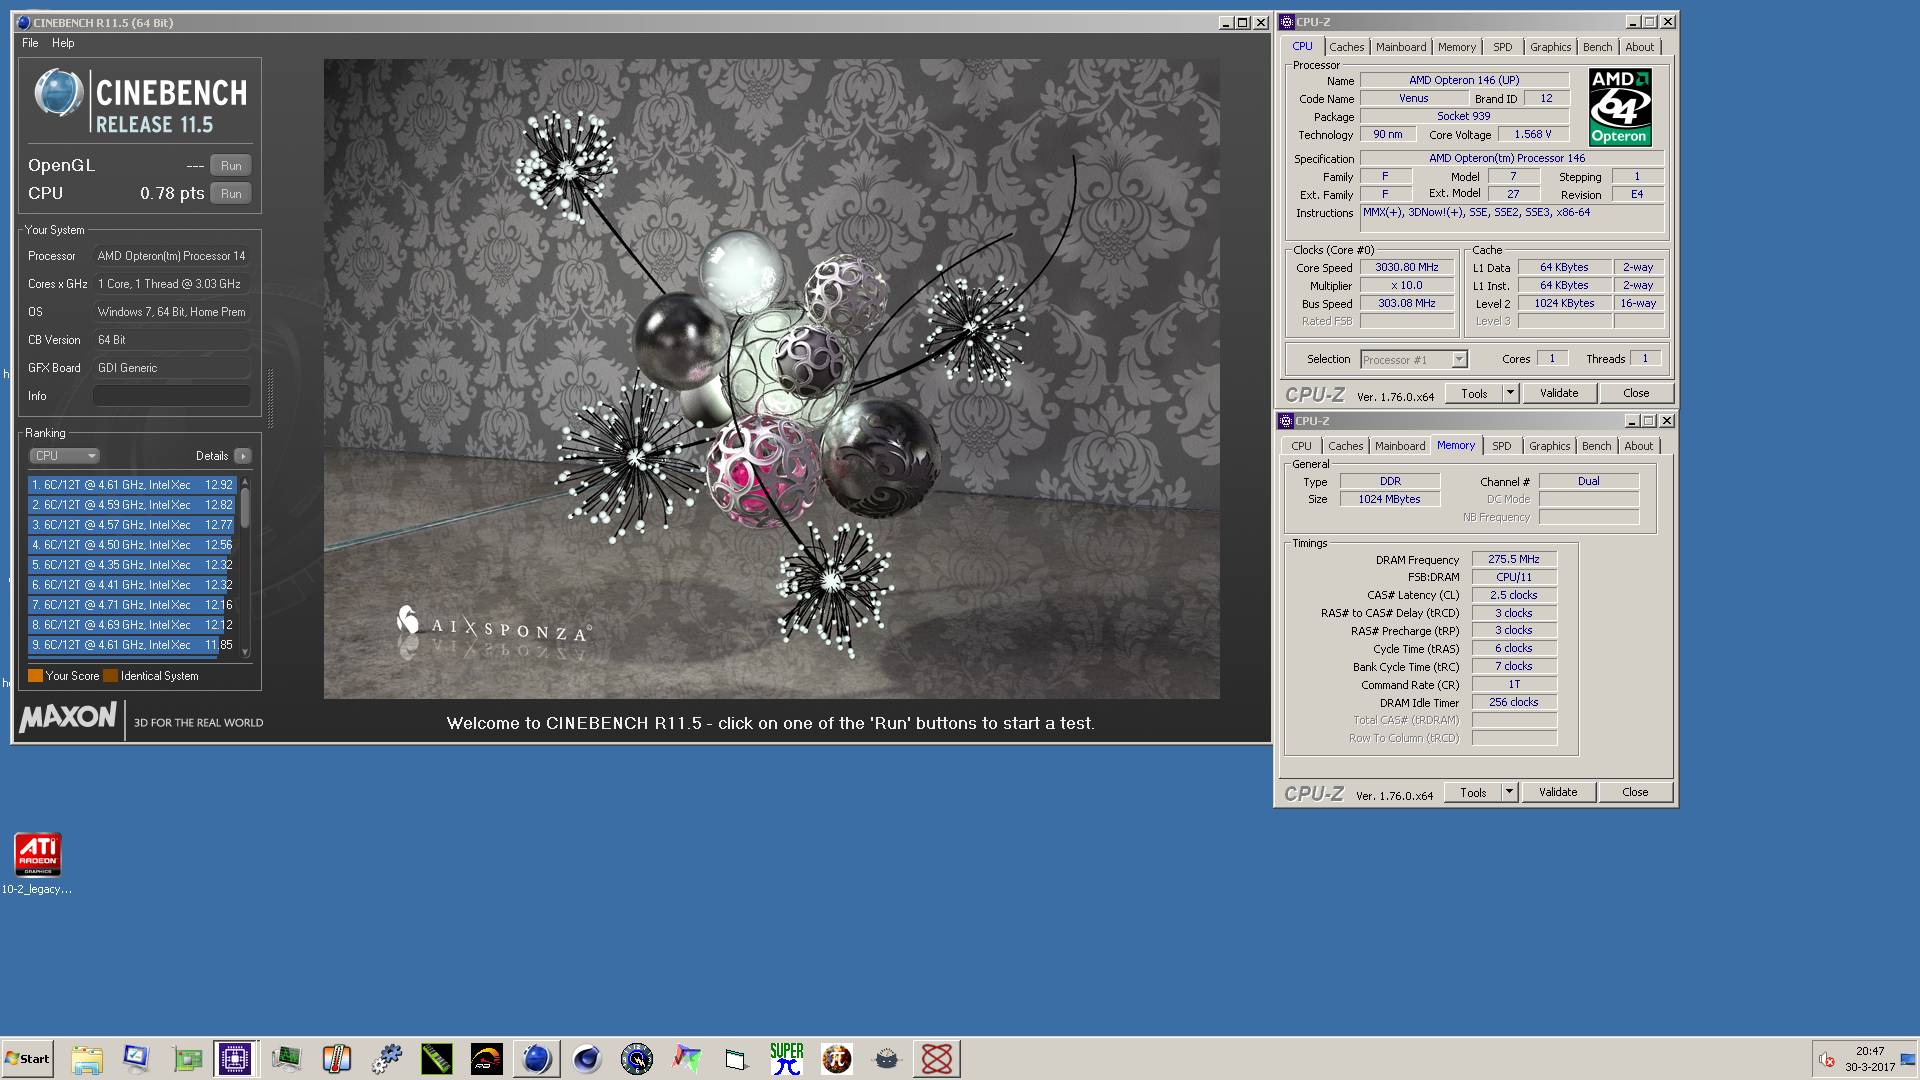The height and width of the screenshot is (1080, 1920).
Task: Click the Show Desktop tray icon
Action: tap(1908, 1059)
